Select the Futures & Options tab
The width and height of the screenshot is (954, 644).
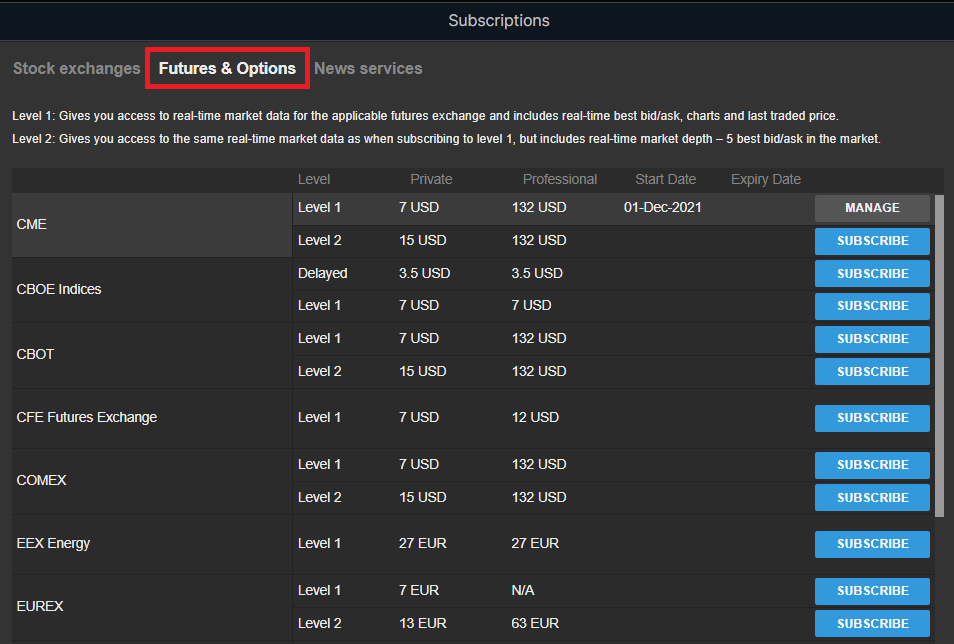(227, 69)
